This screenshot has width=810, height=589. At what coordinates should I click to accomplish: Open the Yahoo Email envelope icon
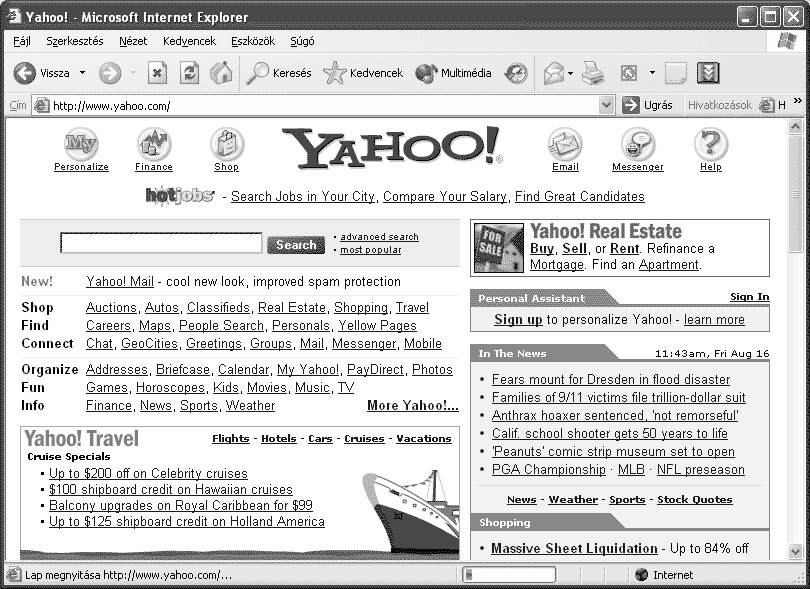[565, 144]
